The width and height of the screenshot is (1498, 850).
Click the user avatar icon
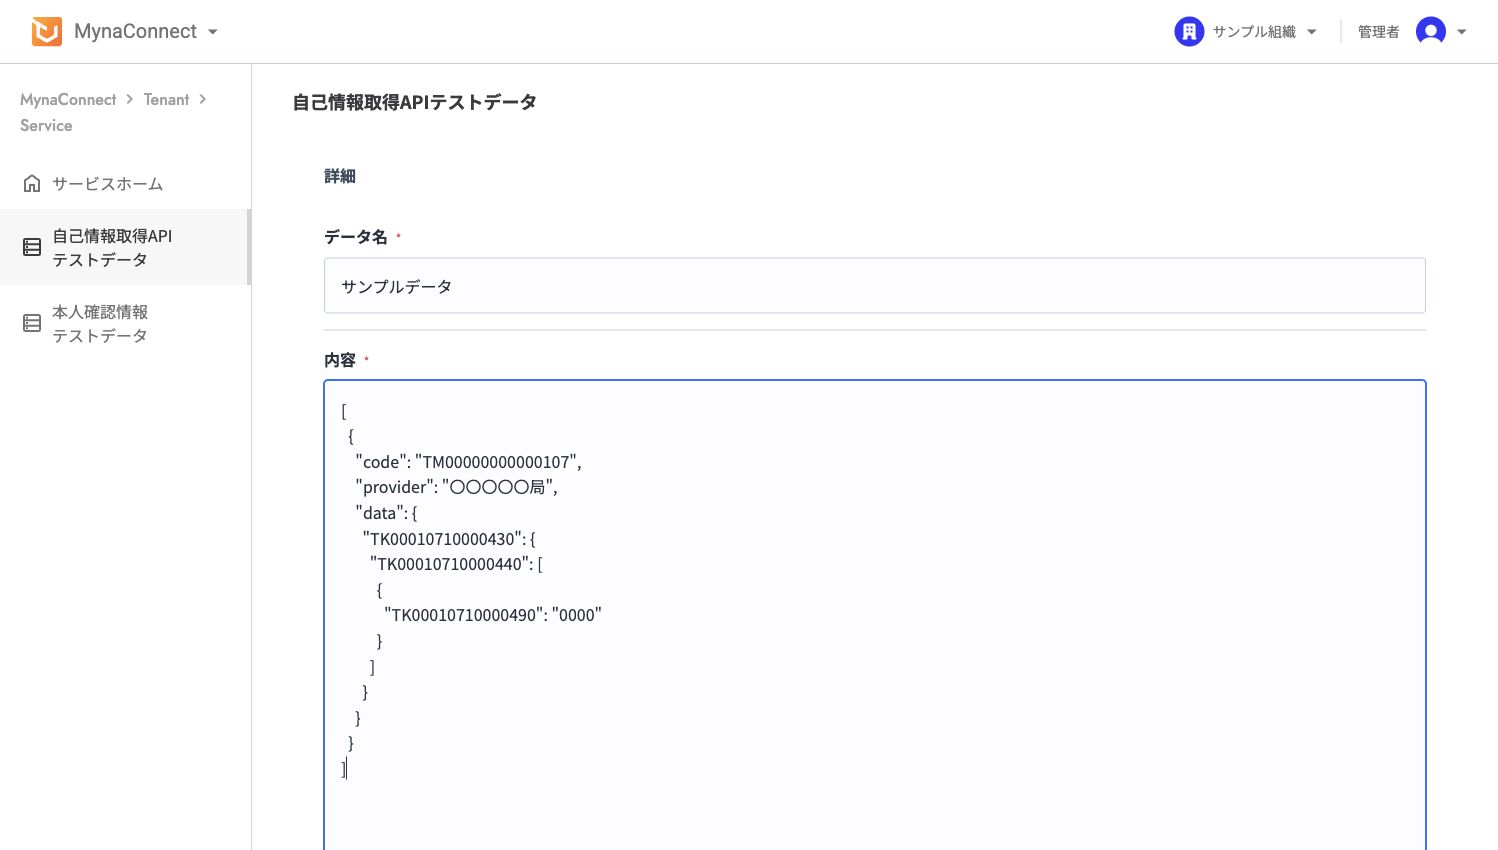[1431, 32]
